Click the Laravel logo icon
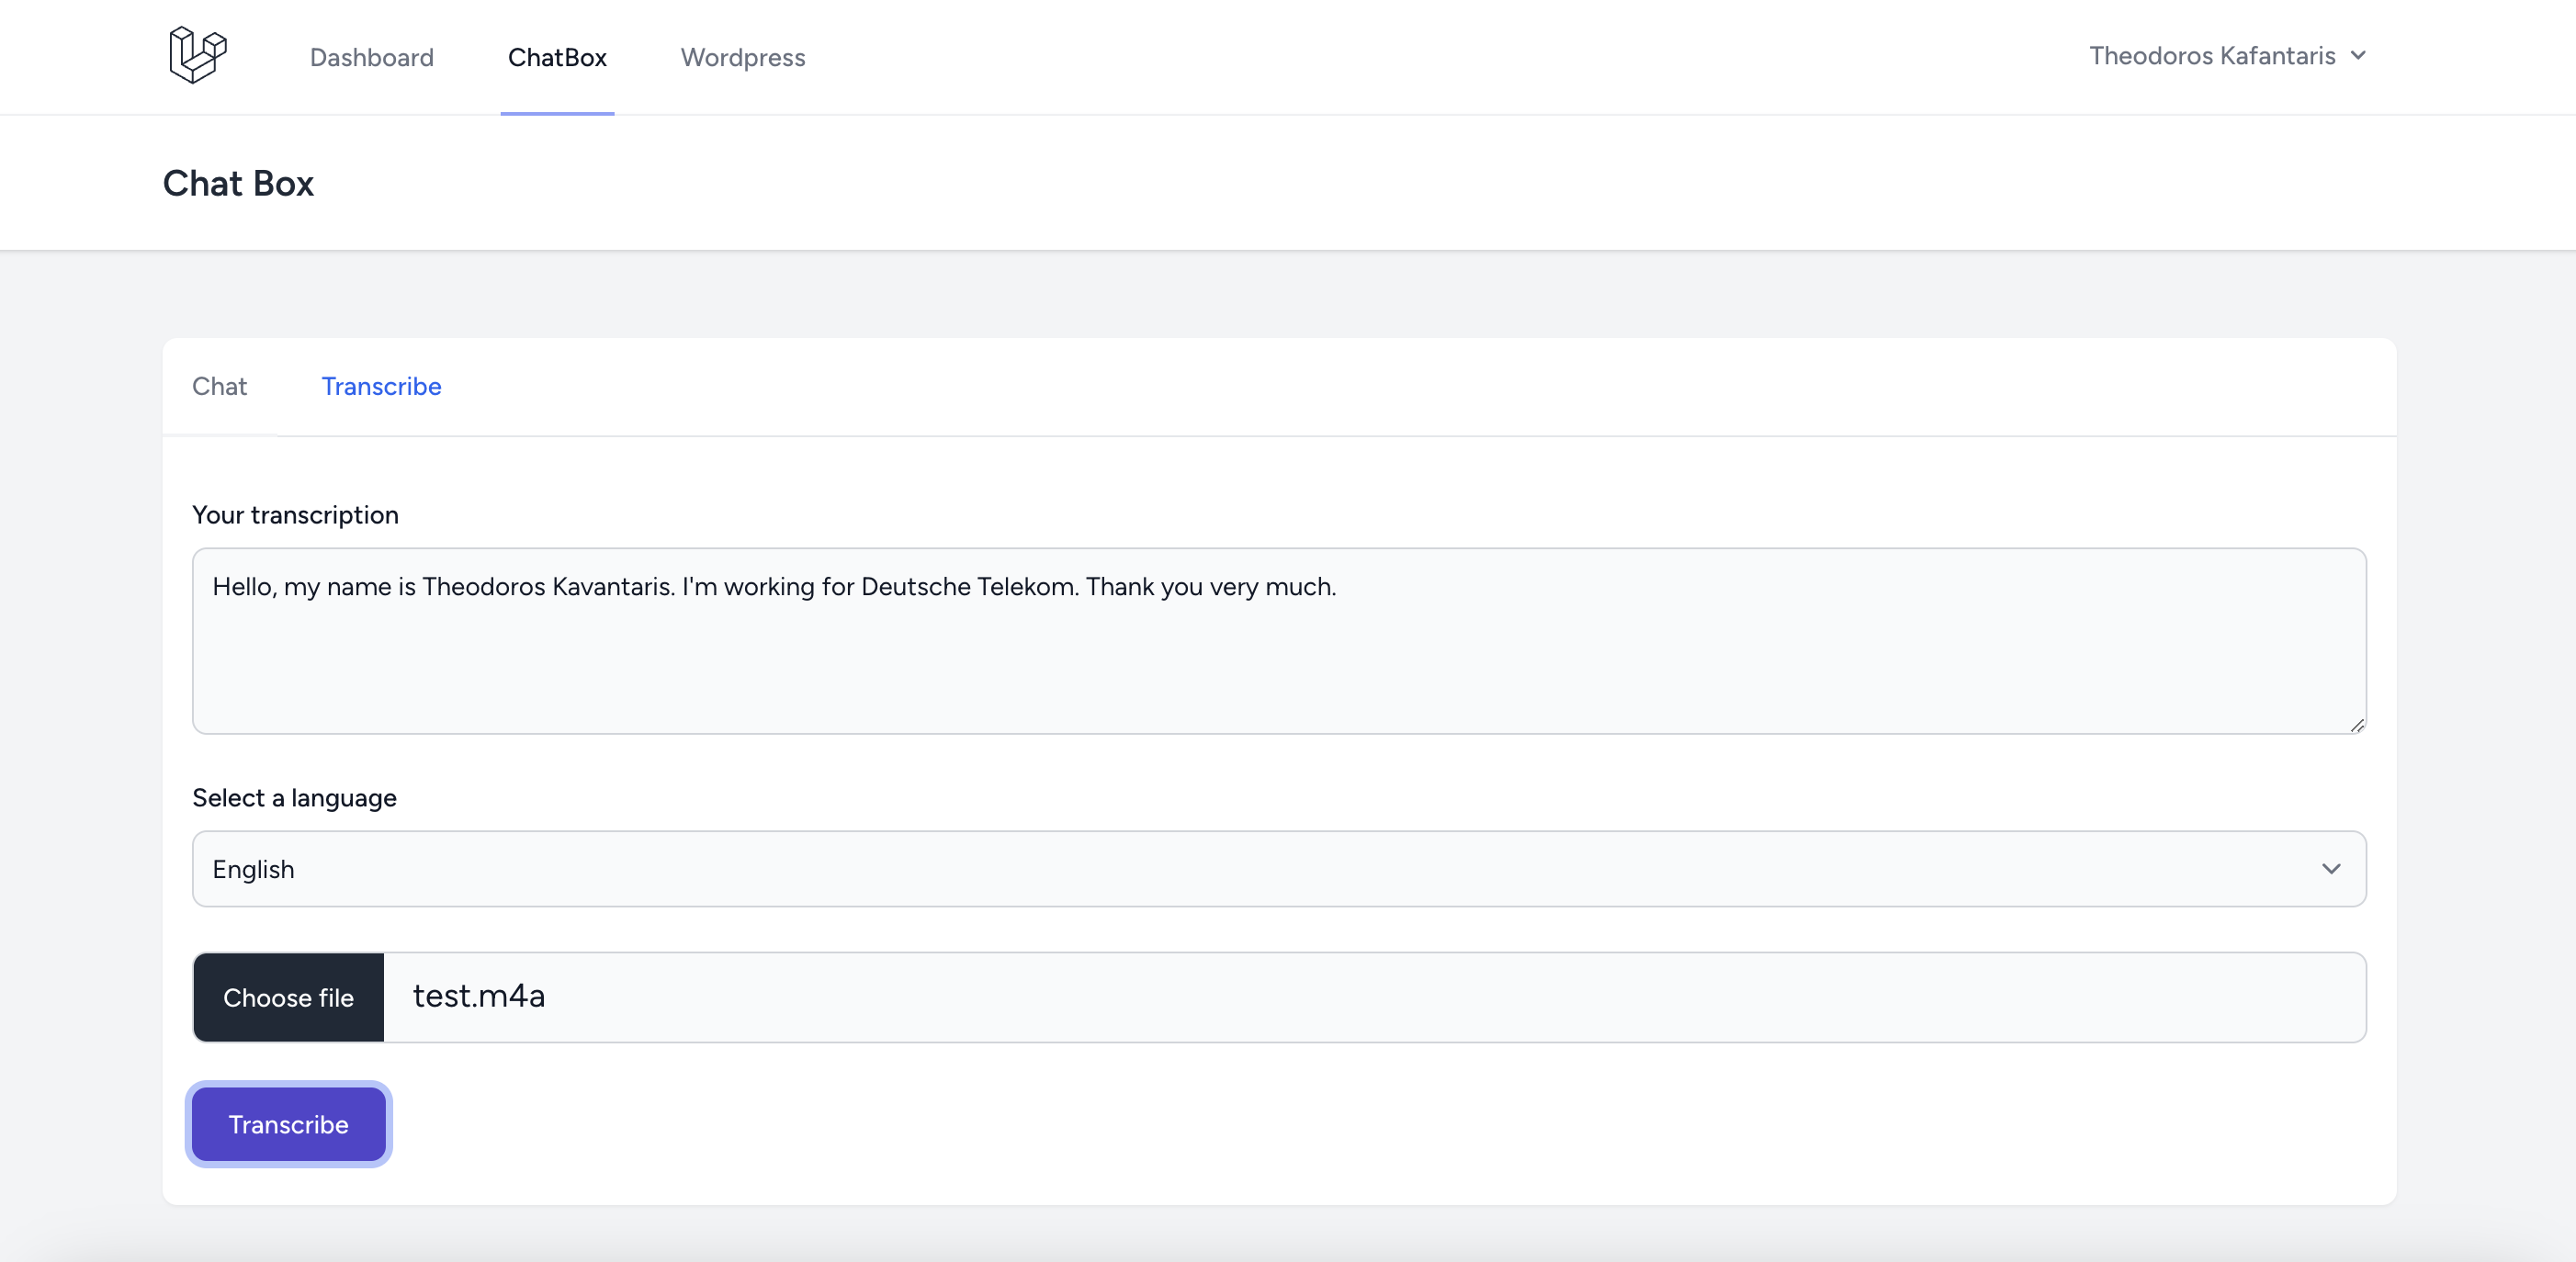Viewport: 2576px width, 1262px height. pyautogui.click(x=198, y=55)
